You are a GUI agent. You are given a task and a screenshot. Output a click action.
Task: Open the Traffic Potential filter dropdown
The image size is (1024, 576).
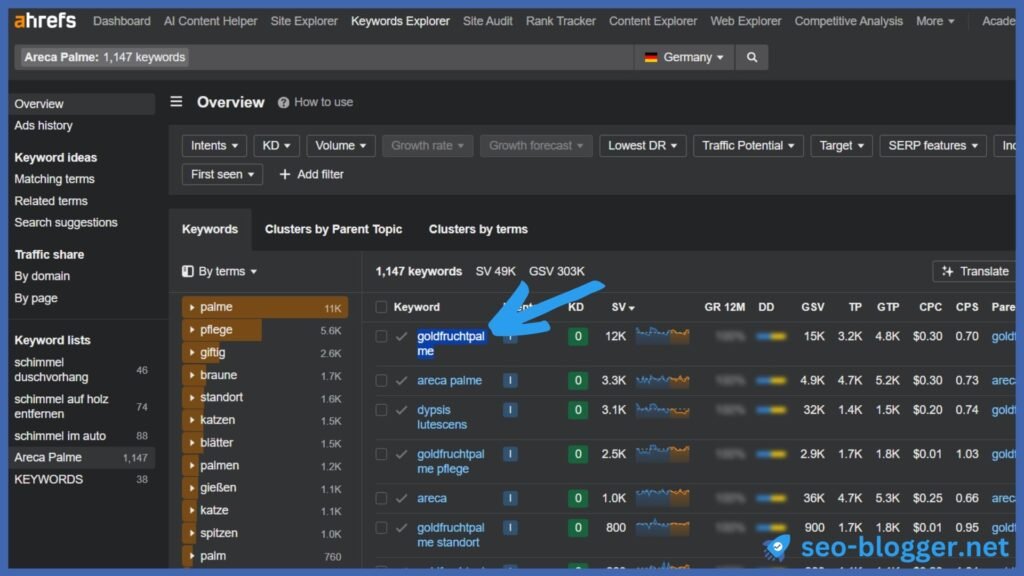pyautogui.click(x=748, y=146)
